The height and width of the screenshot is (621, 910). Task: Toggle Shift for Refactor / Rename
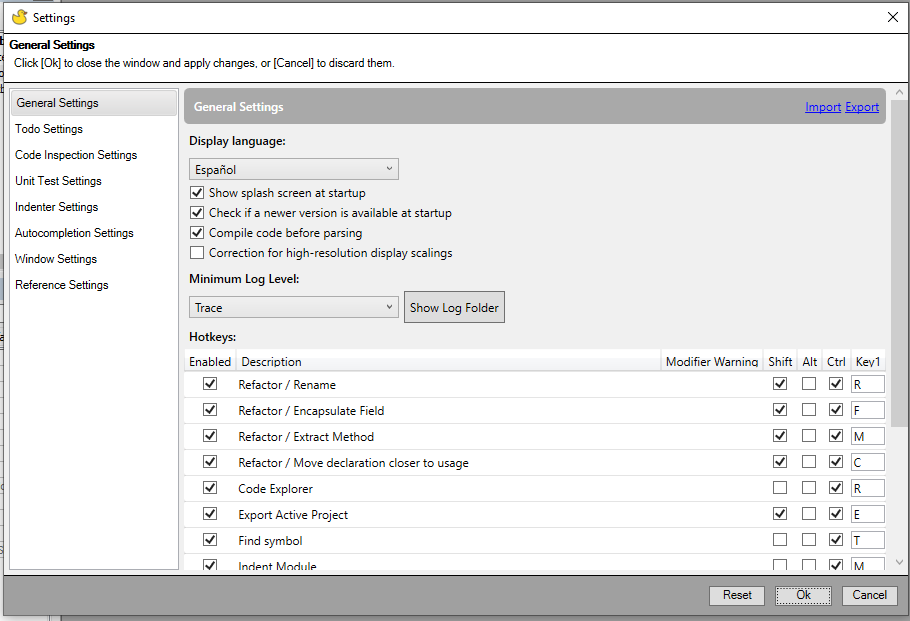coord(780,384)
